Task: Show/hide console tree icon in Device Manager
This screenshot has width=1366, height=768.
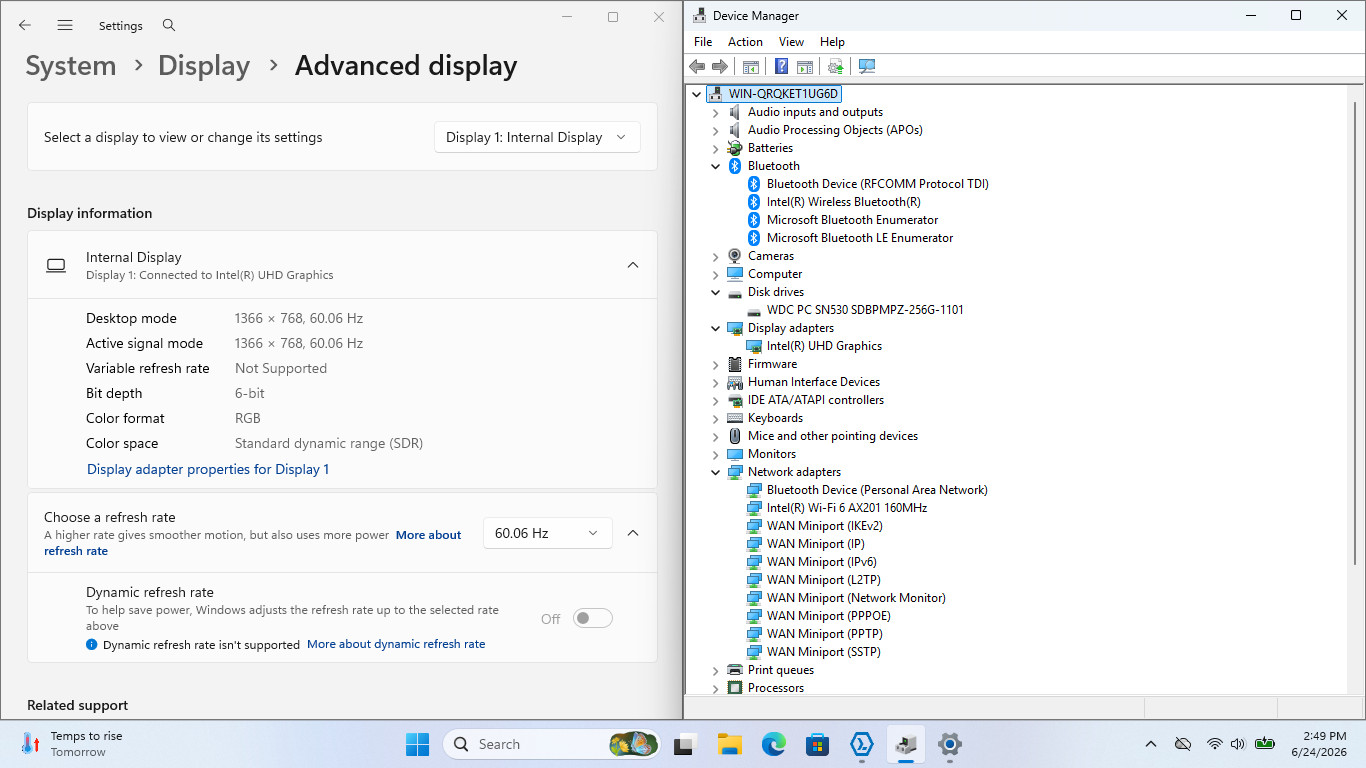Action: pos(750,66)
